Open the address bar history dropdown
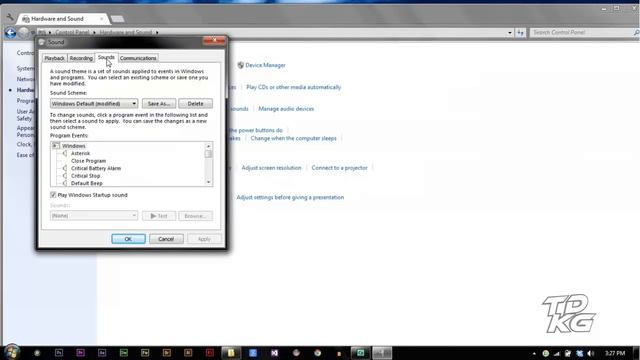This screenshot has width=640, height=360. [510, 32]
